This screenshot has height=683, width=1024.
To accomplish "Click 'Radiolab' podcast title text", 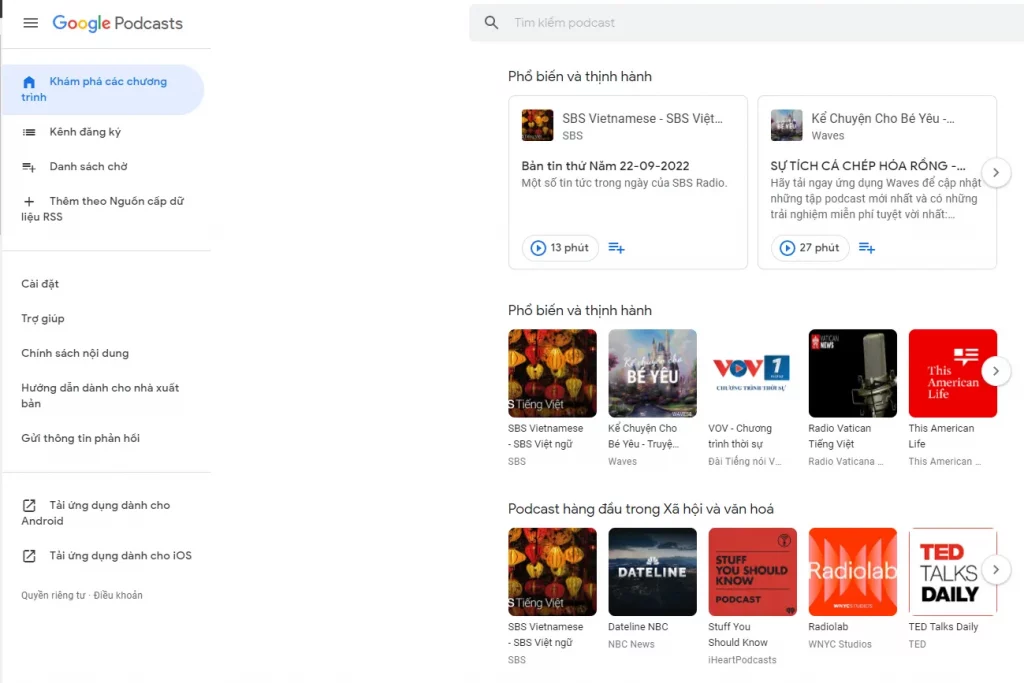I will point(828,627).
